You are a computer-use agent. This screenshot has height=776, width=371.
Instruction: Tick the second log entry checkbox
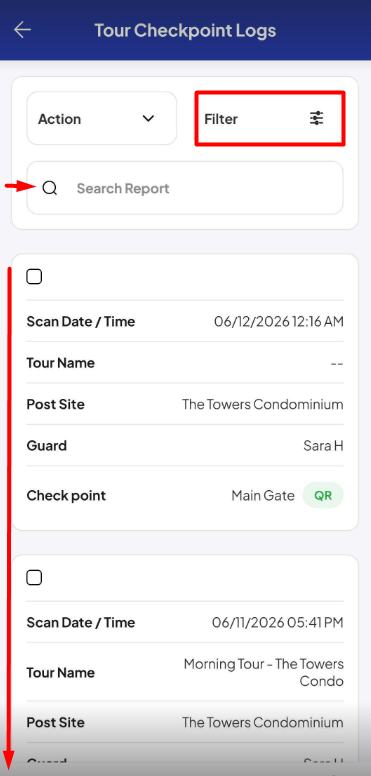(34, 578)
